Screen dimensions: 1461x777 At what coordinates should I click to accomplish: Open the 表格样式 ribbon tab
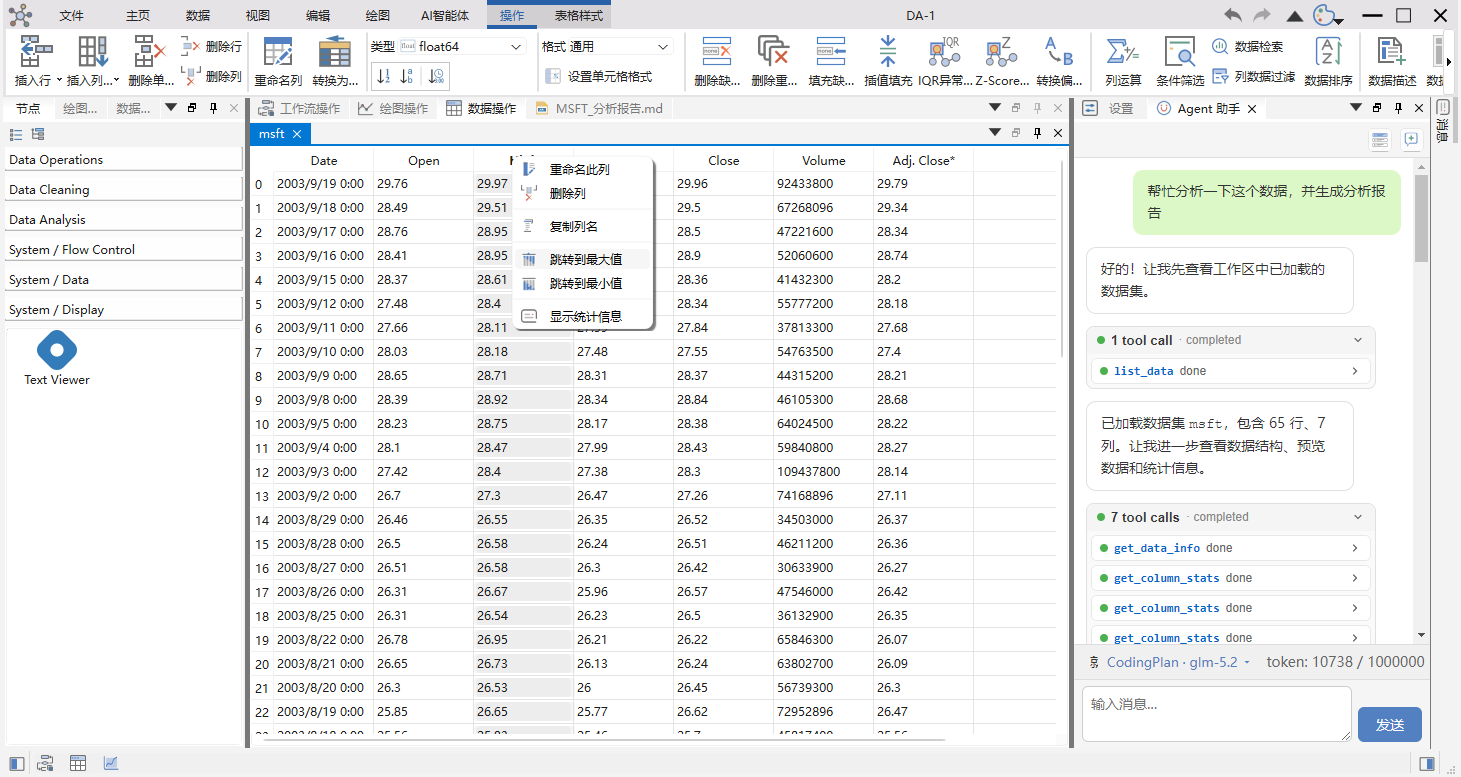pyautogui.click(x=578, y=15)
